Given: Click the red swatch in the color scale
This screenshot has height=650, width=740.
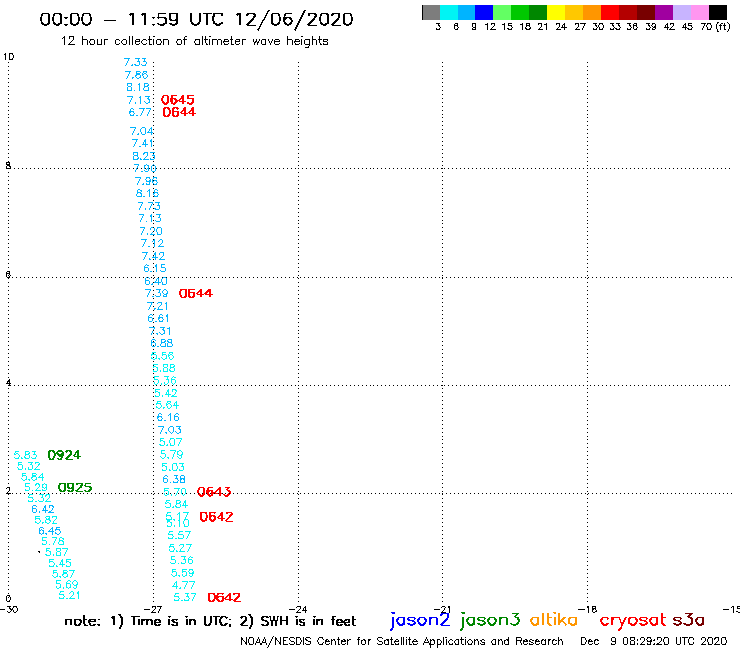Looking at the screenshot, I should 610,12.
